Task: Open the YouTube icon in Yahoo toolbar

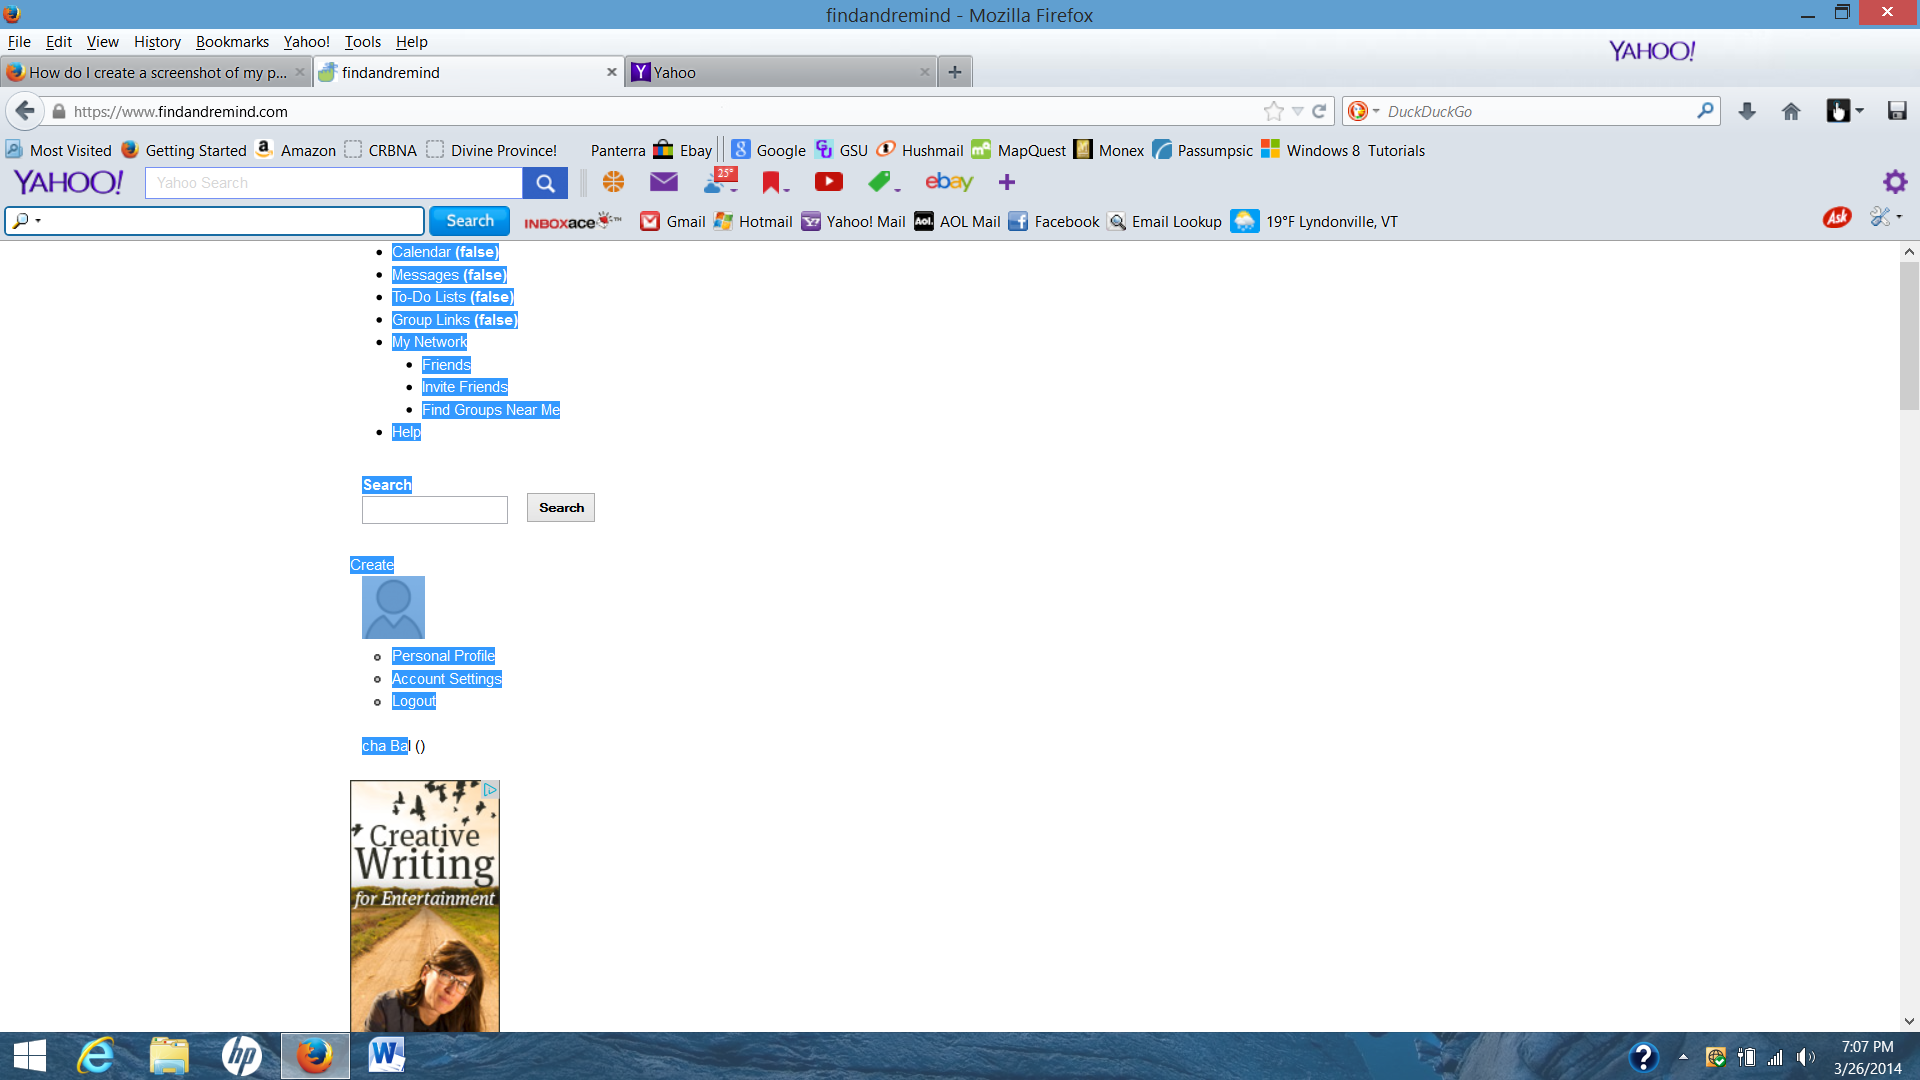Action: pyautogui.click(x=828, y=182)
